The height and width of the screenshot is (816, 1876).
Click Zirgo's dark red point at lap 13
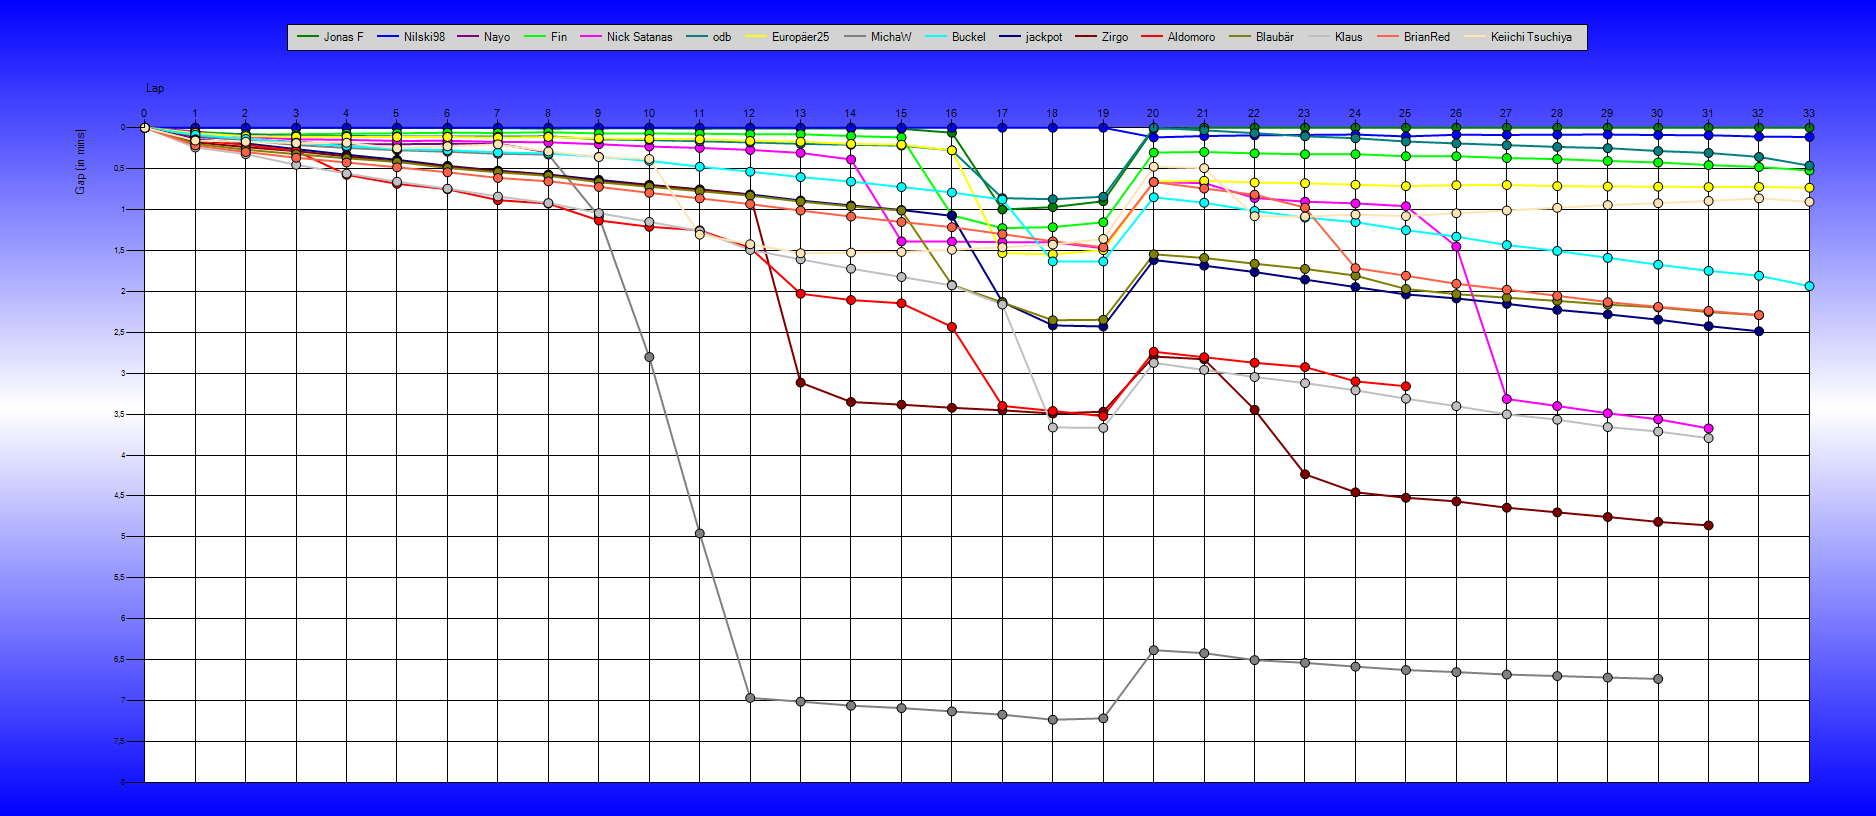coord(801,382)
